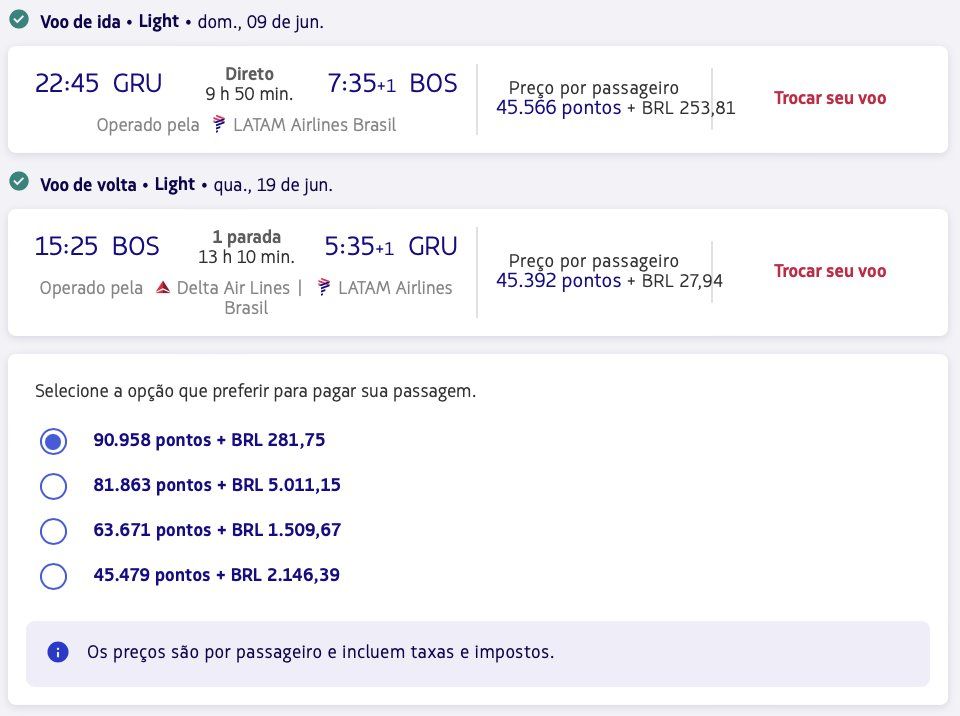The width and height of the screenshot is (960, 716).
Task: Click the LATAM logo on return flight
Action: pos(324,287)
